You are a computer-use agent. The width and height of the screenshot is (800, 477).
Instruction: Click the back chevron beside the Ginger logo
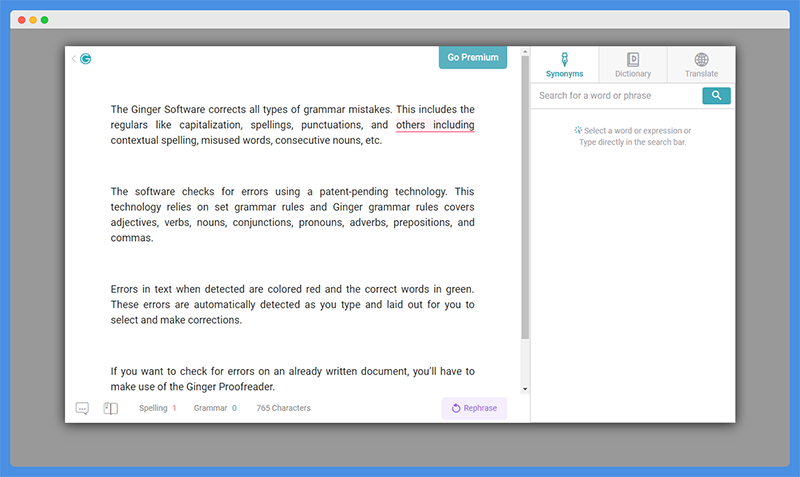(74, 59)
